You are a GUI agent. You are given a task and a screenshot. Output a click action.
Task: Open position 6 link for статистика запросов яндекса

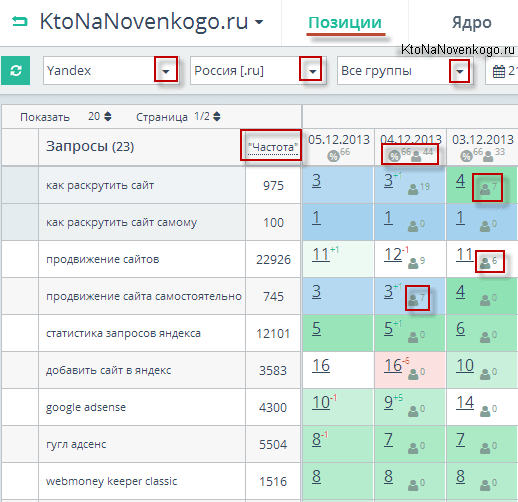460,329
